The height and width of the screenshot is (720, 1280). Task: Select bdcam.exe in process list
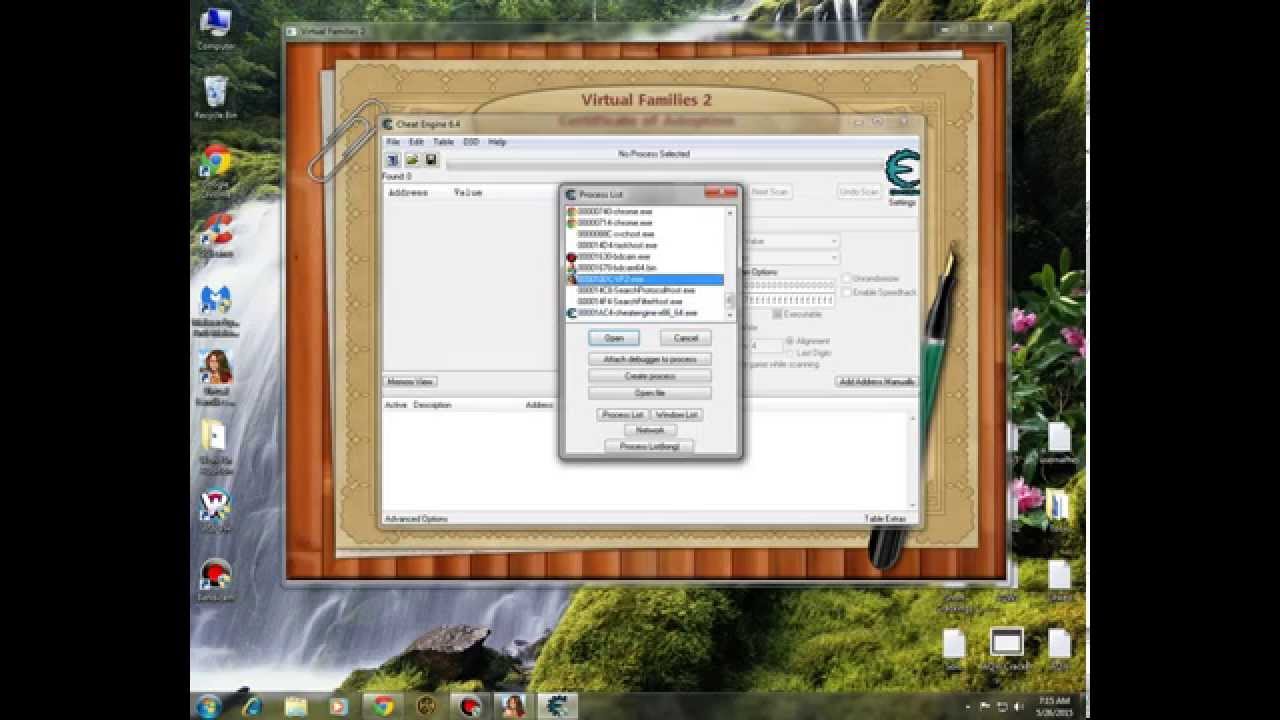pyautogui.click(x=645, y=257)
